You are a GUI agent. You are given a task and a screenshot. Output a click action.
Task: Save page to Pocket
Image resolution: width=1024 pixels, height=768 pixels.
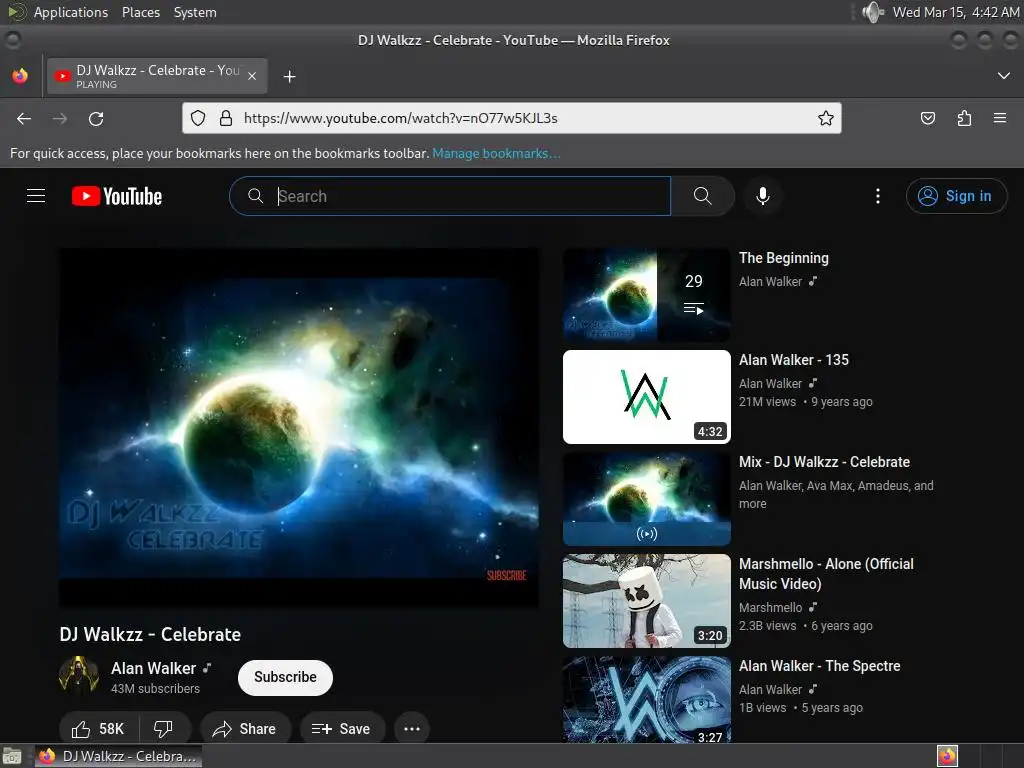point(927,118)
